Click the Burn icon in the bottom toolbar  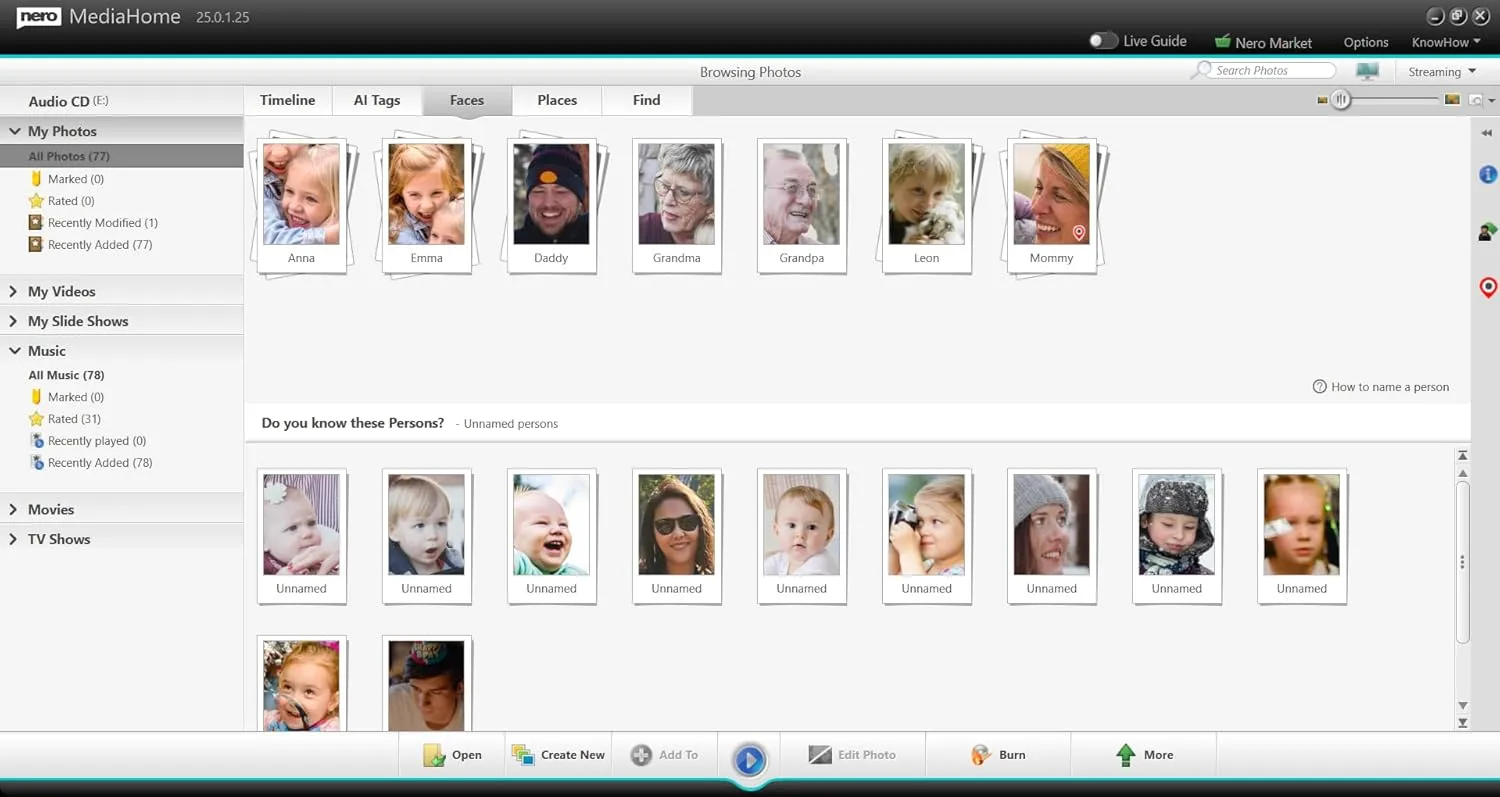980,755
